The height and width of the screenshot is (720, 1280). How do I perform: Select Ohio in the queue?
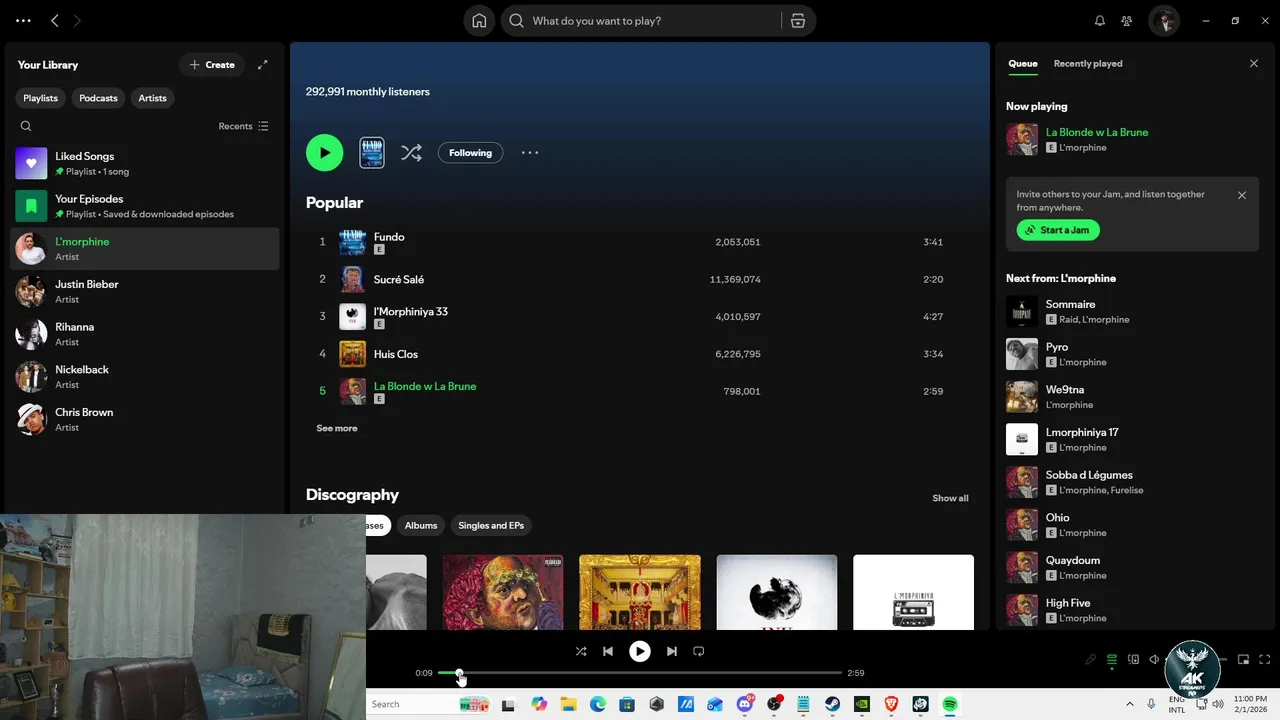1132,525
